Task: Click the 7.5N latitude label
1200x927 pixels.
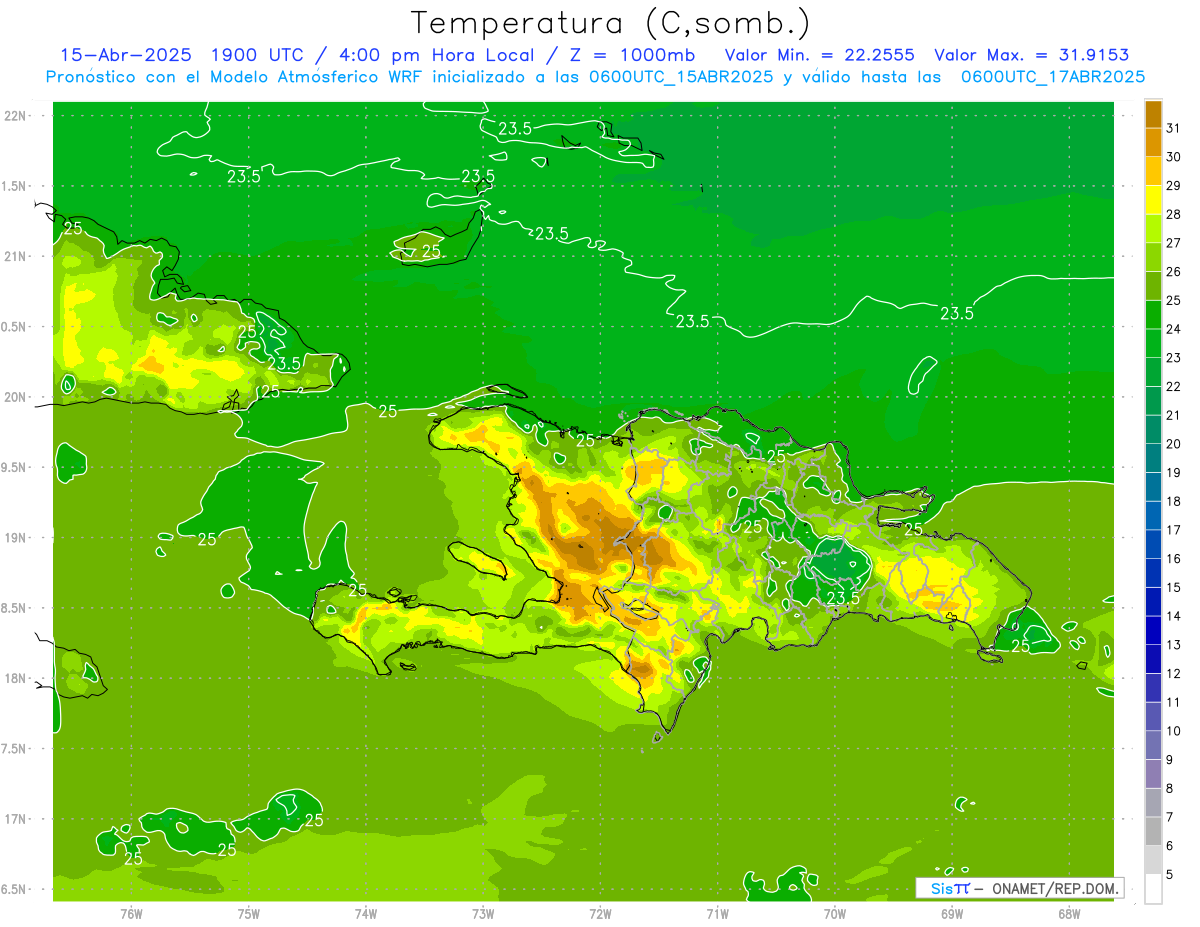Action: coord(13,748)
